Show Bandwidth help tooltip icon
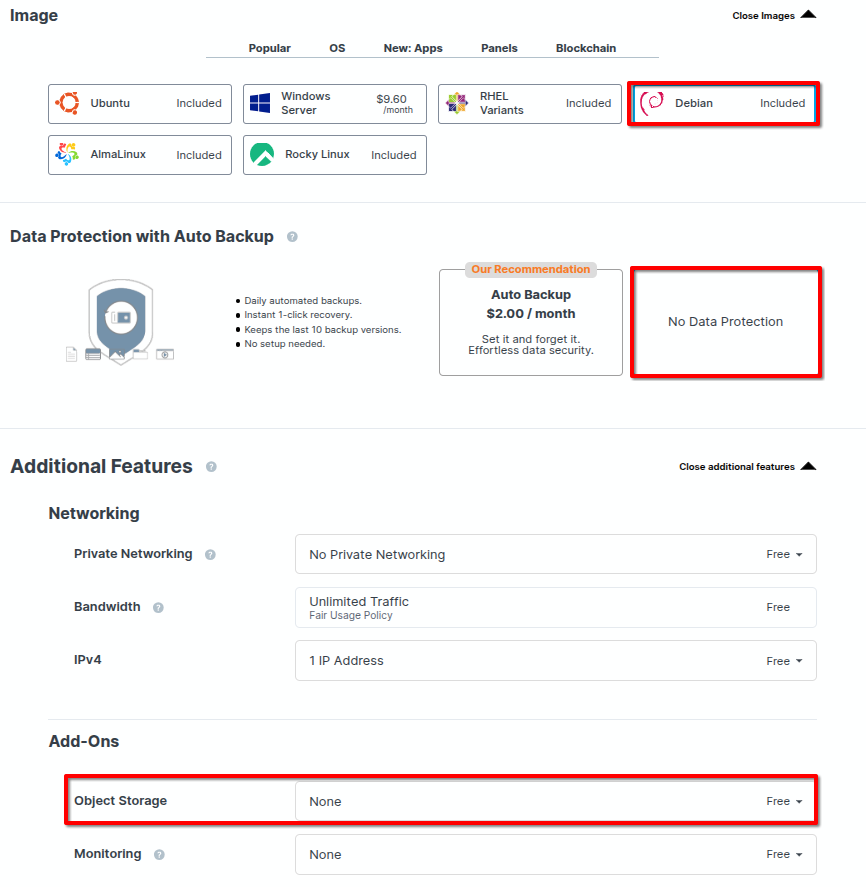The height and width of the screenshot is (887, 866). 158,608
